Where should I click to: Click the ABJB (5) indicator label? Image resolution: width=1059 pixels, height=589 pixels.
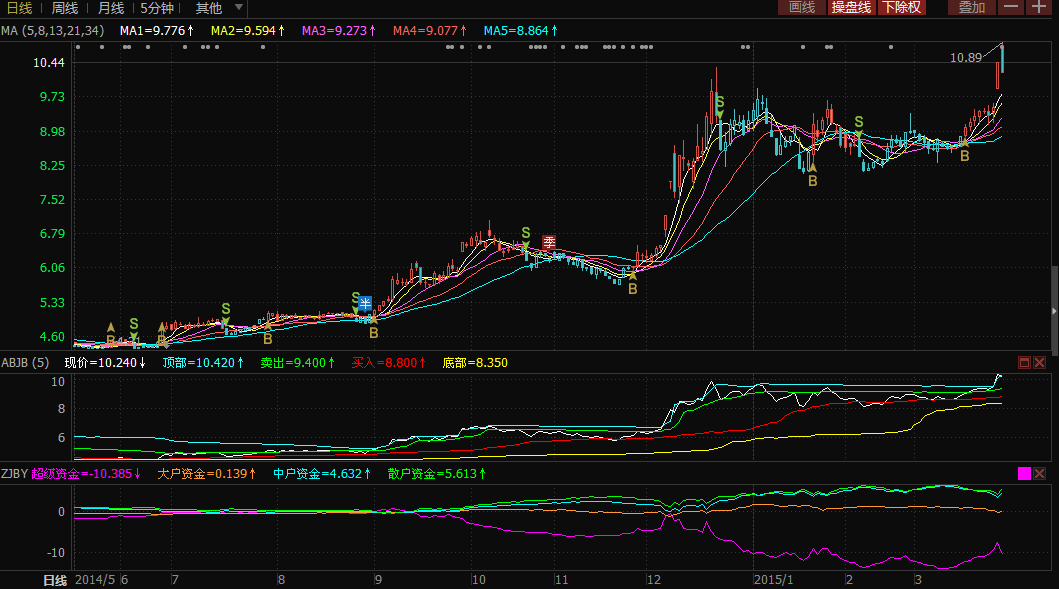coord(25,362)
